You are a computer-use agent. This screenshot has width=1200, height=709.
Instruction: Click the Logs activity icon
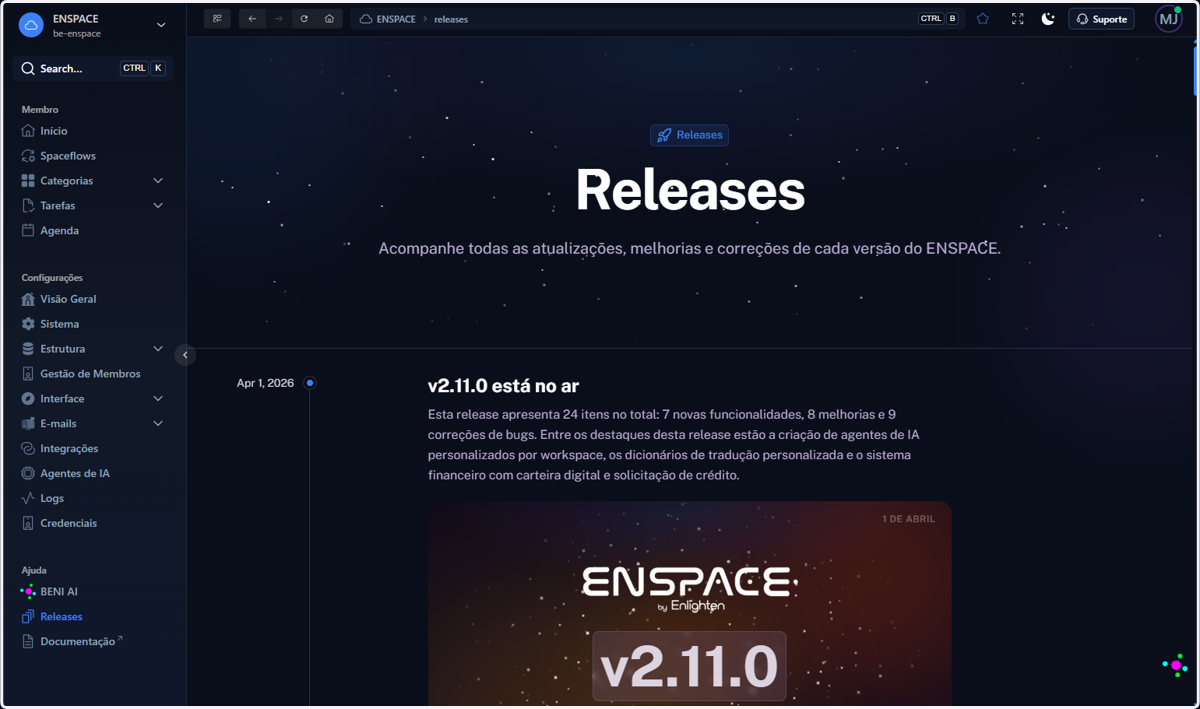[x=28, y=498]
